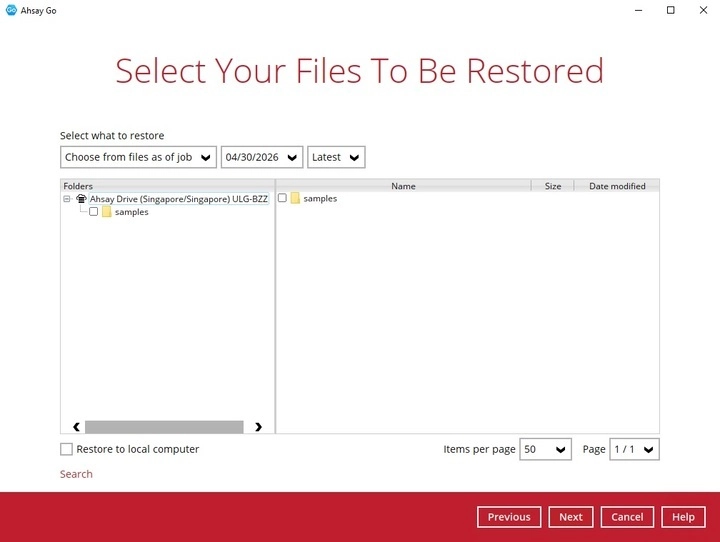Image resolution: width=720 pixels, height=542 pixels.
Task: Tick the samples checkbox in Name list
Action: pyautogui.click(x=282, y=198)
